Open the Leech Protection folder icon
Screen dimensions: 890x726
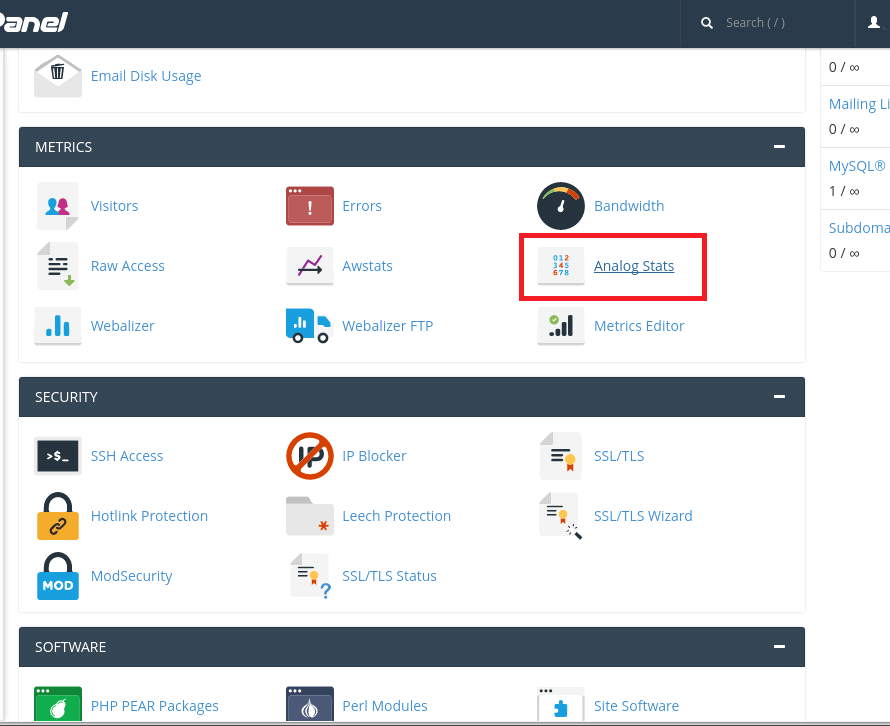[309, 516]
